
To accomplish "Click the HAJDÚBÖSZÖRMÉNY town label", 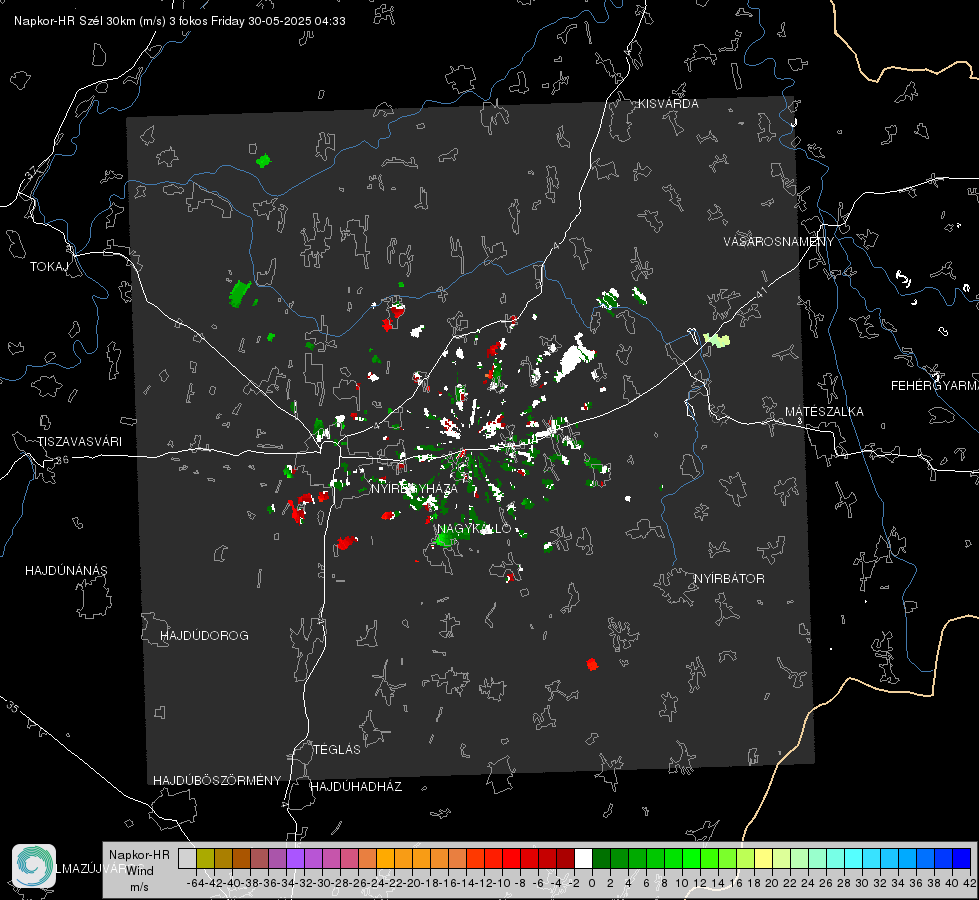I will point(217,781).
